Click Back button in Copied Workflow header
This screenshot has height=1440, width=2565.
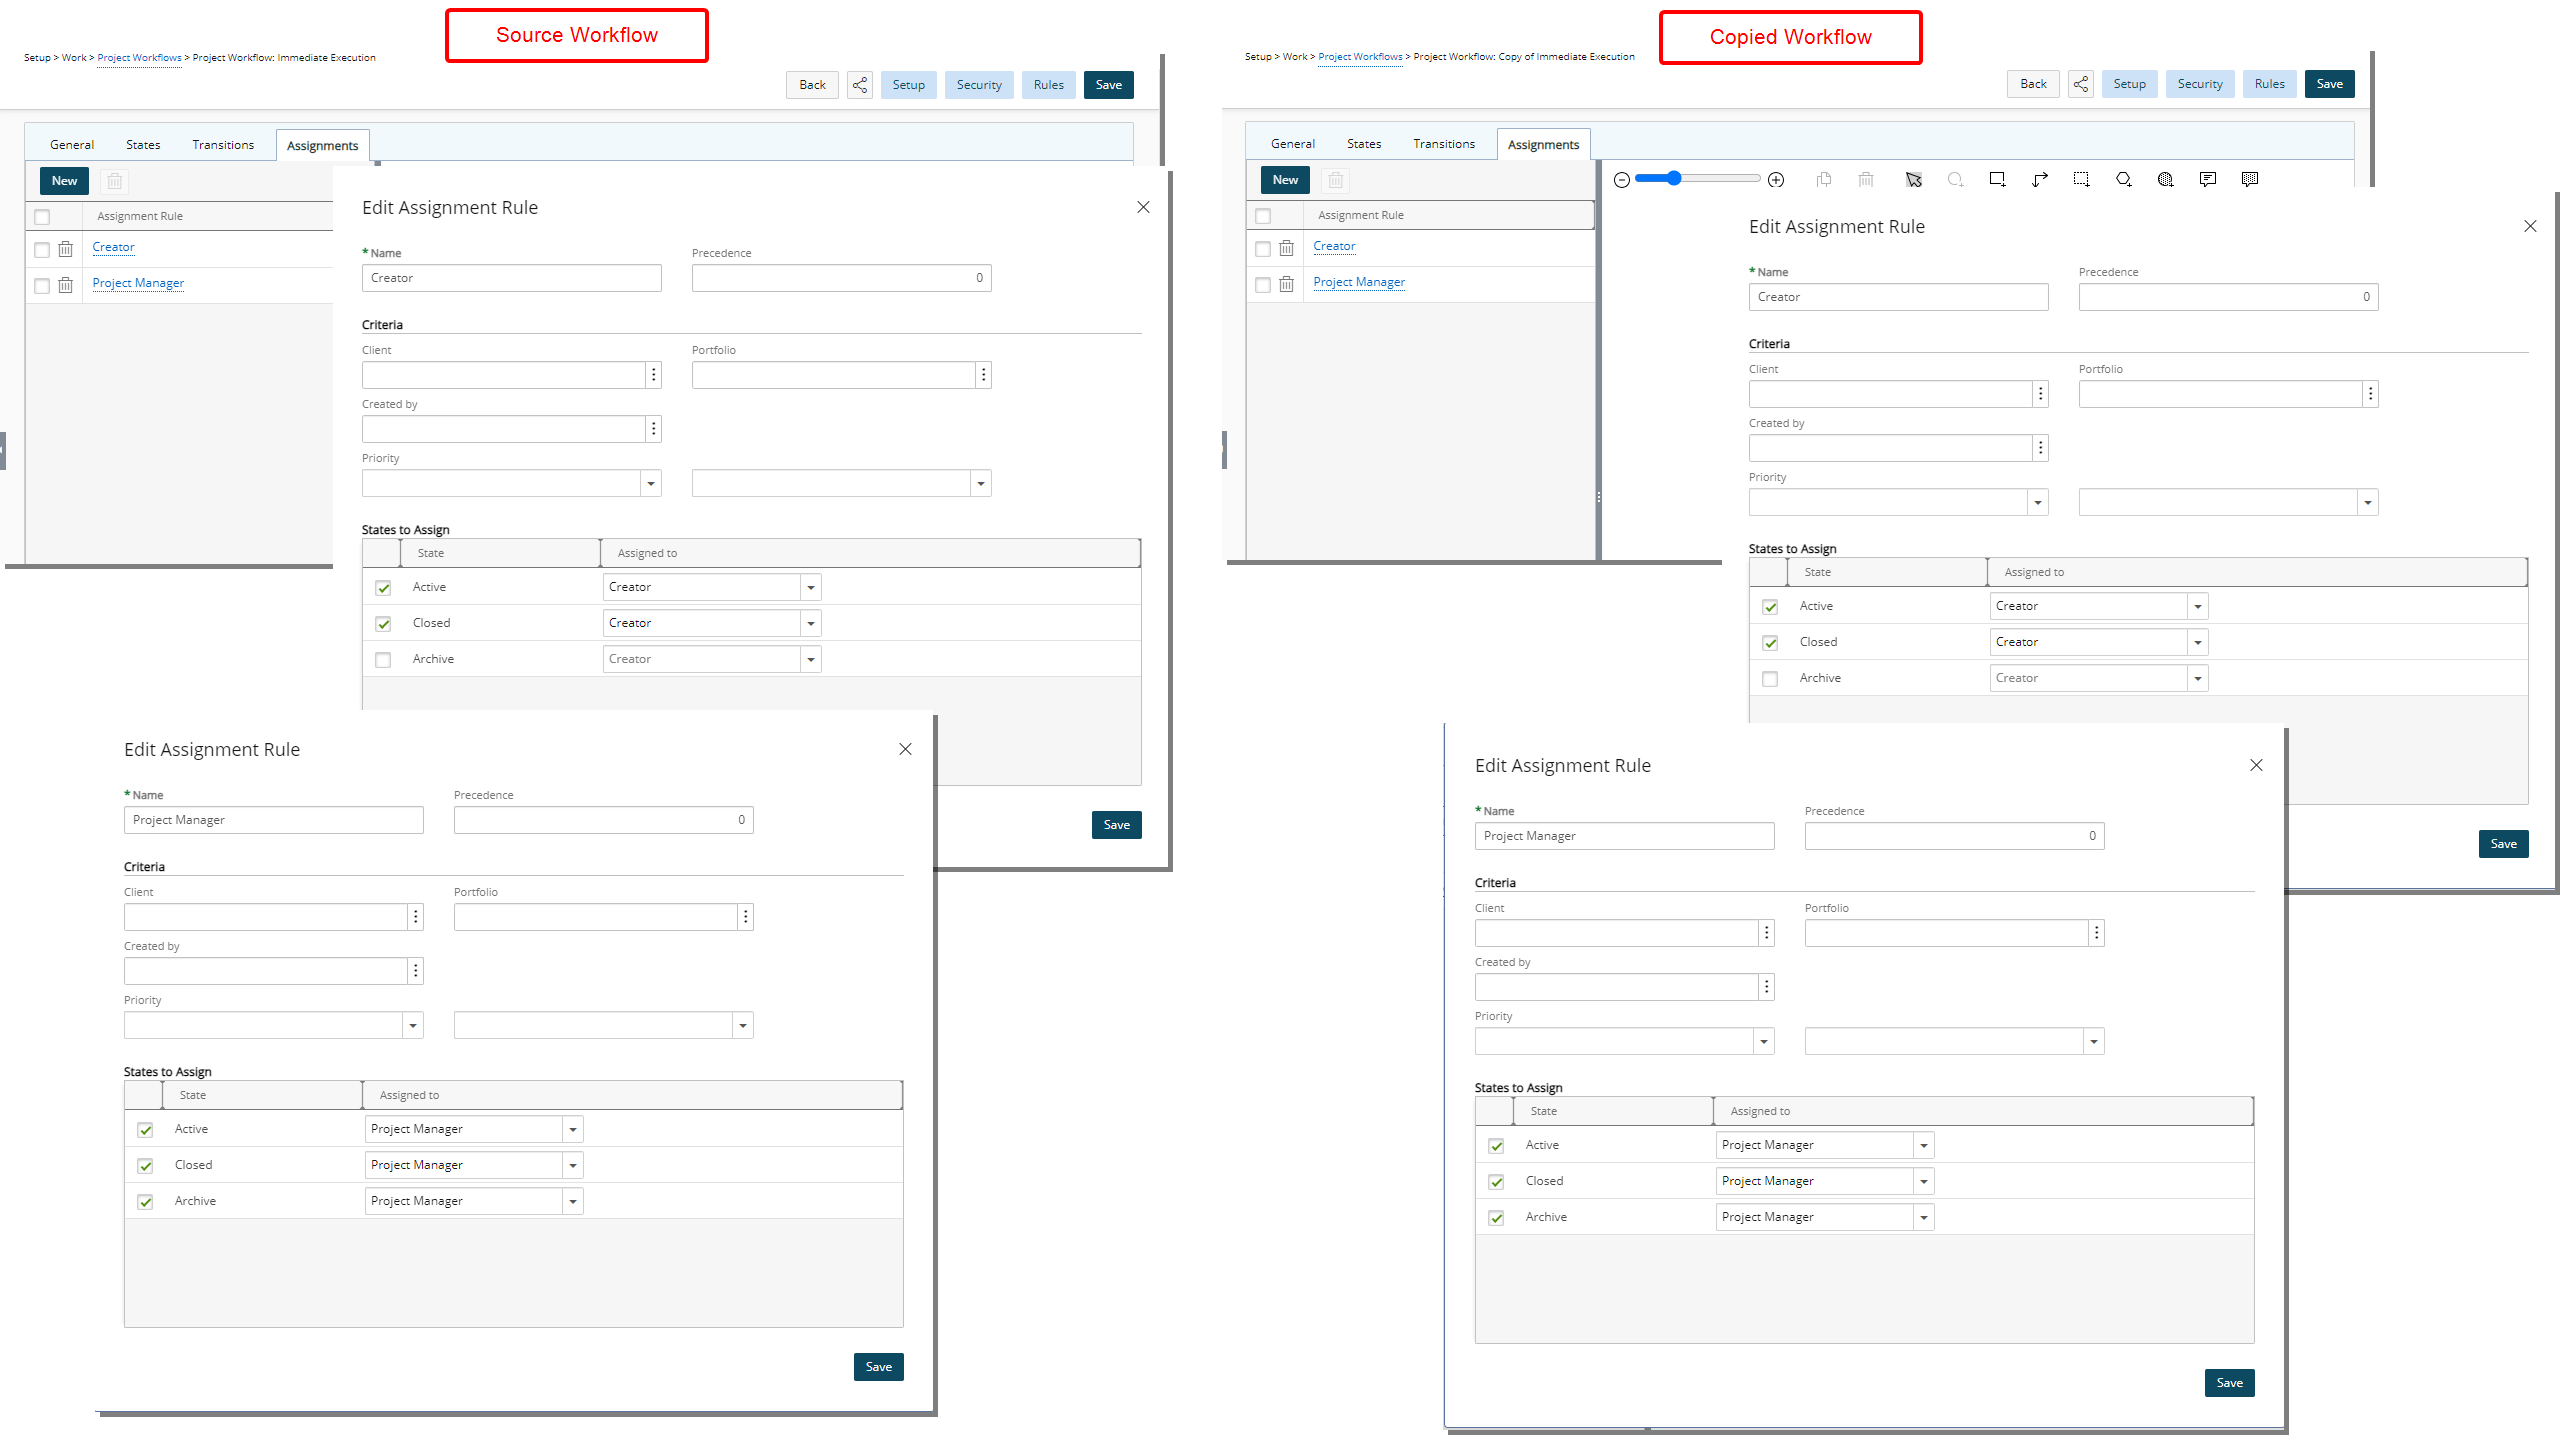[2033, 84]
